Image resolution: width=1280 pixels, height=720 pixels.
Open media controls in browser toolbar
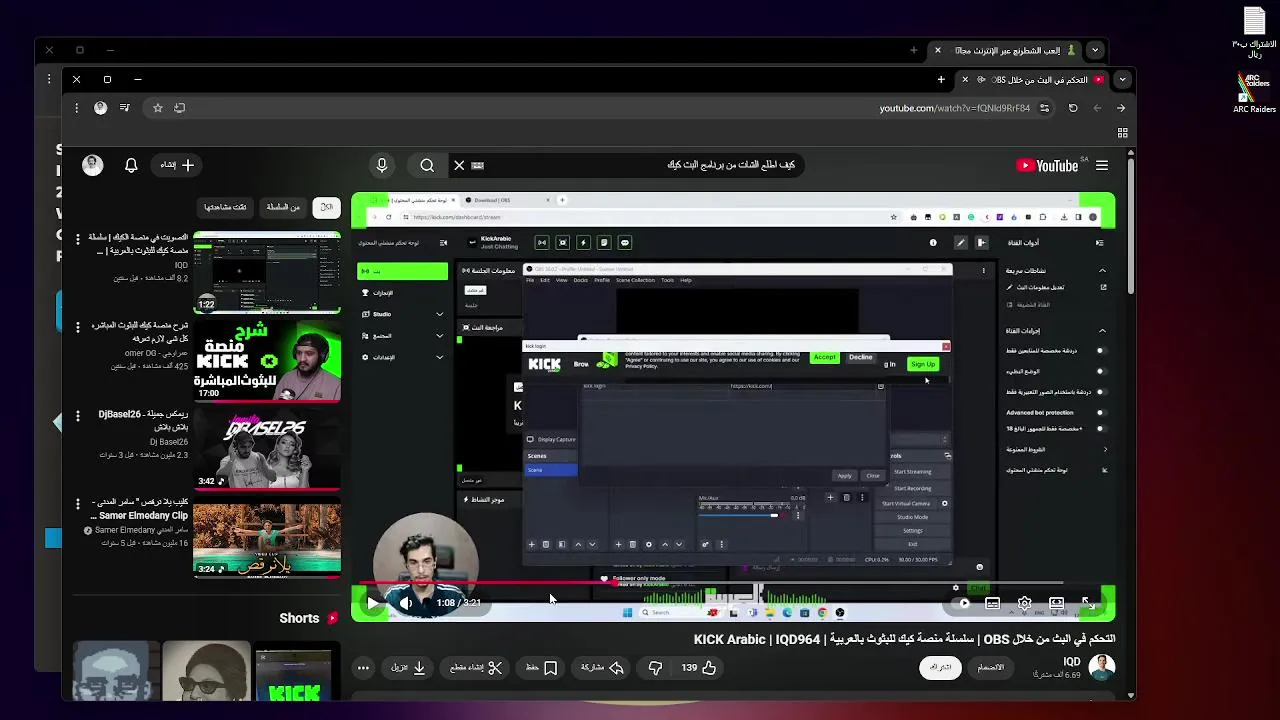coord(125,108)
